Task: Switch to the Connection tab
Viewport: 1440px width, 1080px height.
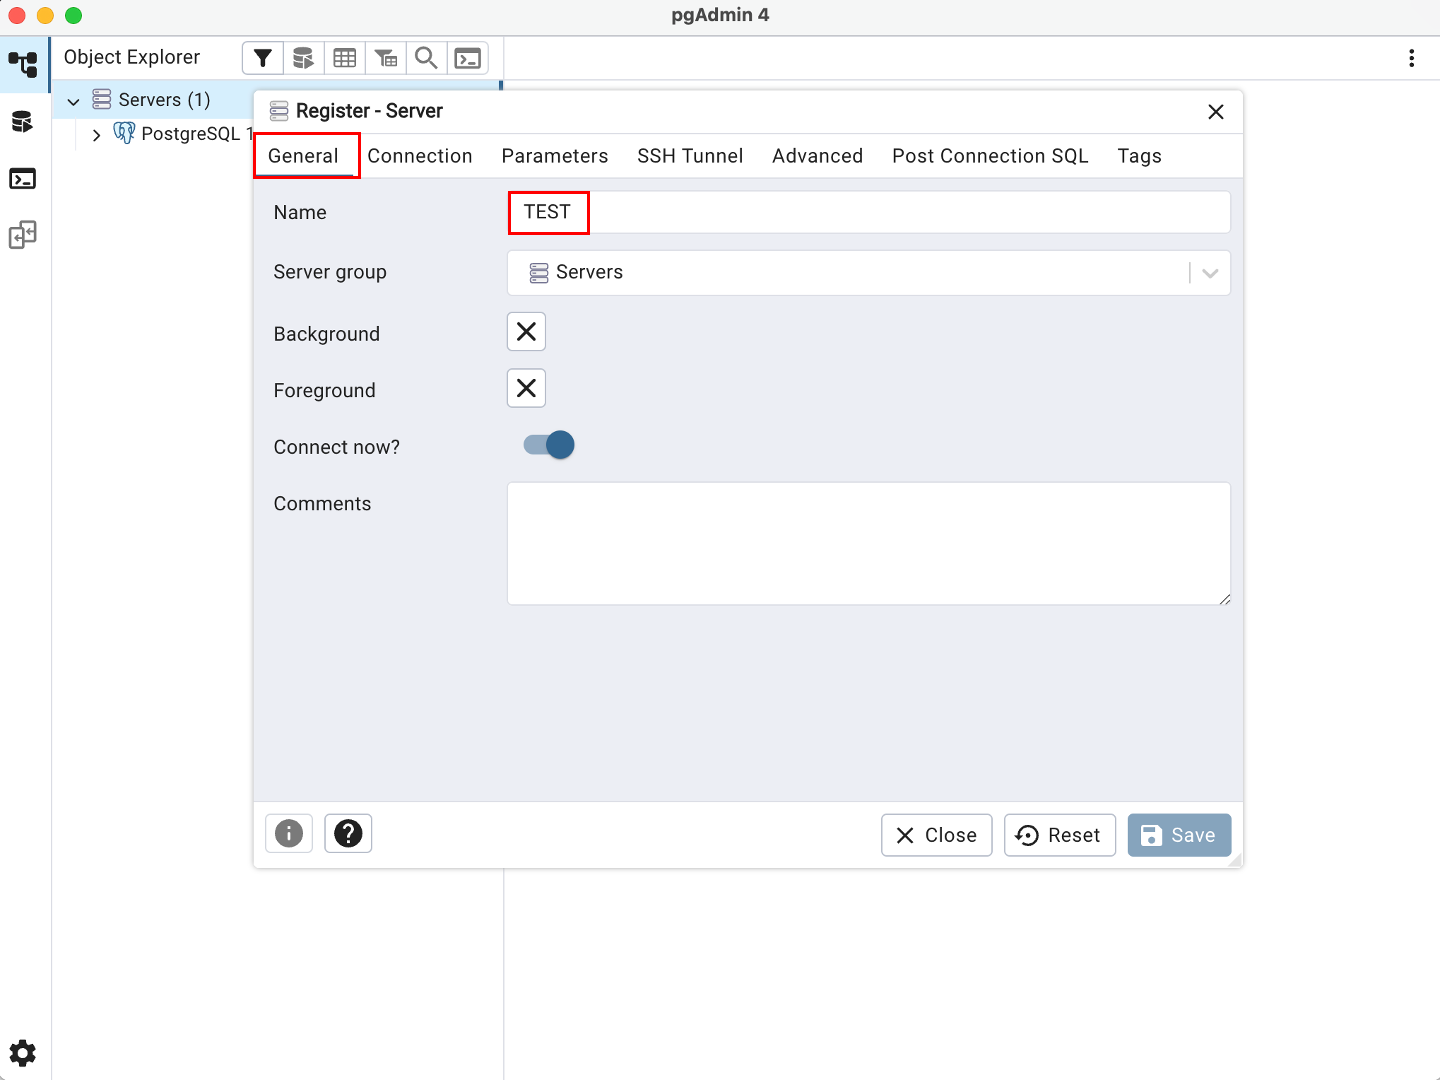Action: pos(420,156)
